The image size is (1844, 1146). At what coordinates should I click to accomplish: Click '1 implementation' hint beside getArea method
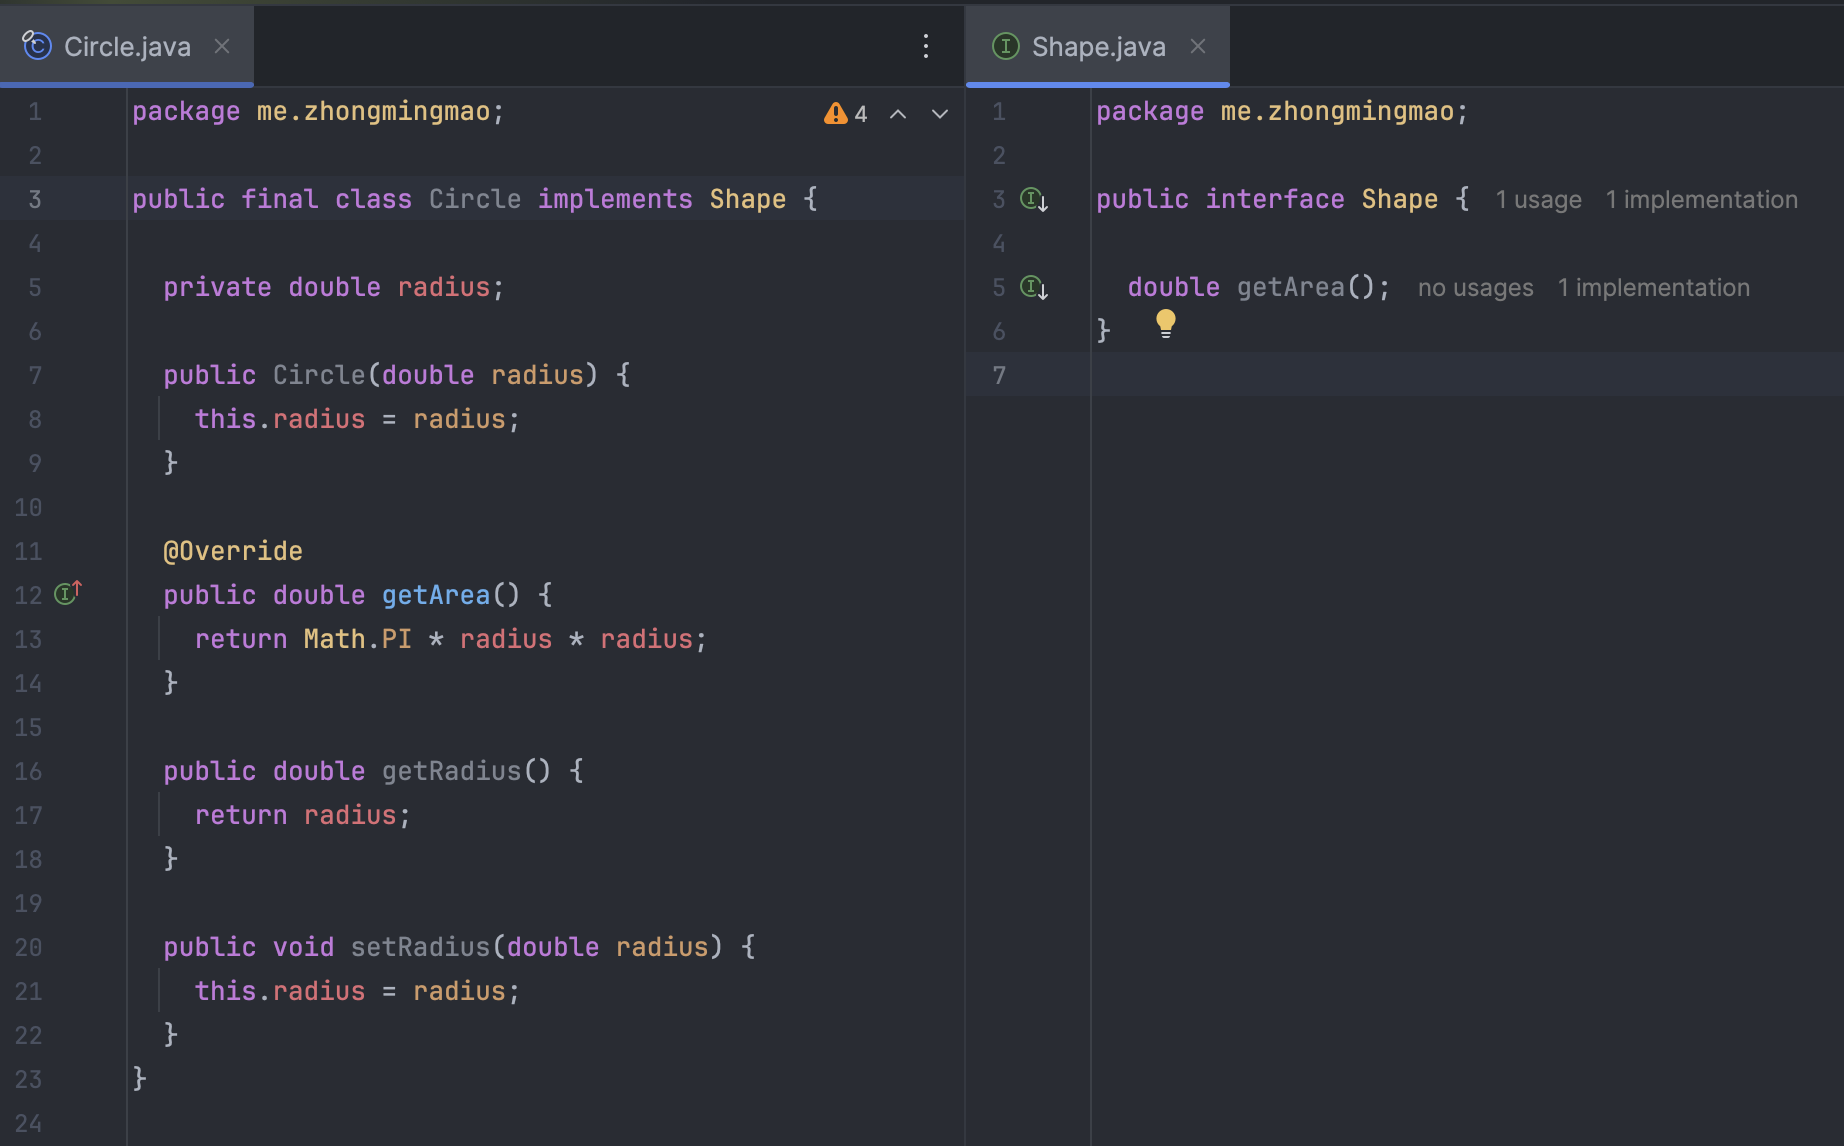pos(1653,288)
